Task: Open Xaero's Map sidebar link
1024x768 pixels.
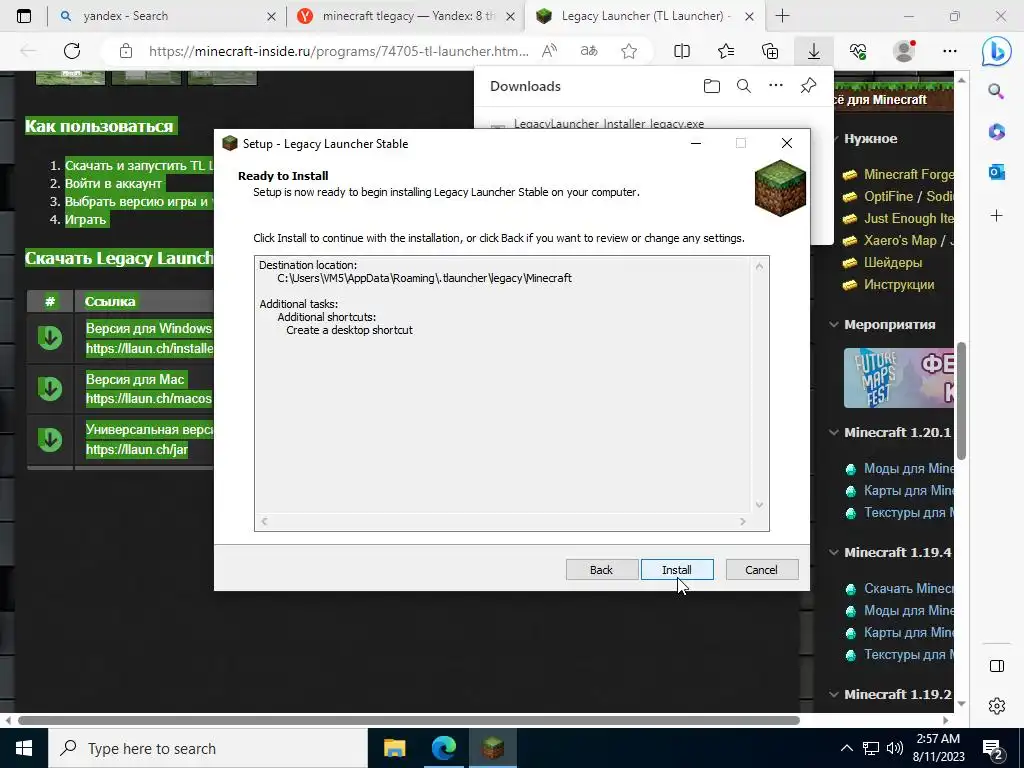Action: click(x=908, y=240)
